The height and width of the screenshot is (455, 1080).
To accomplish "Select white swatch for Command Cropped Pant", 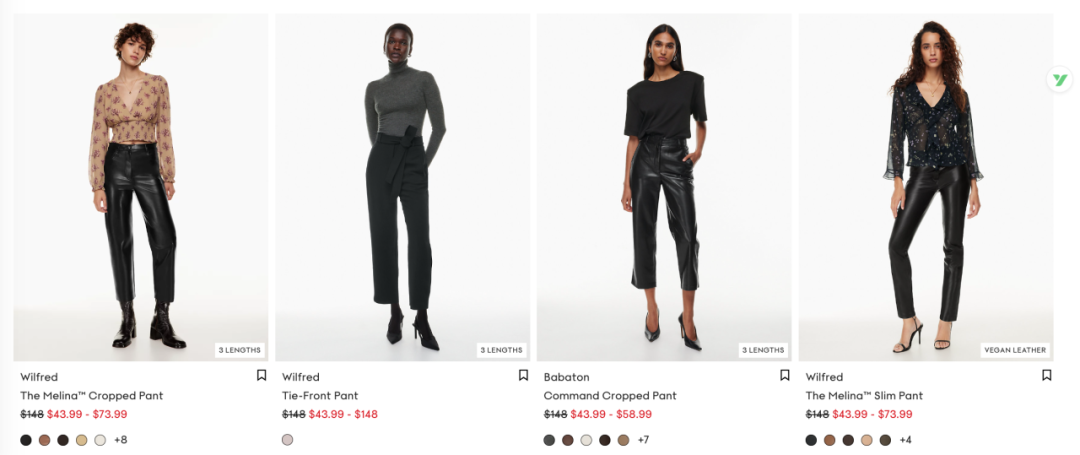I will pos(586,440).
